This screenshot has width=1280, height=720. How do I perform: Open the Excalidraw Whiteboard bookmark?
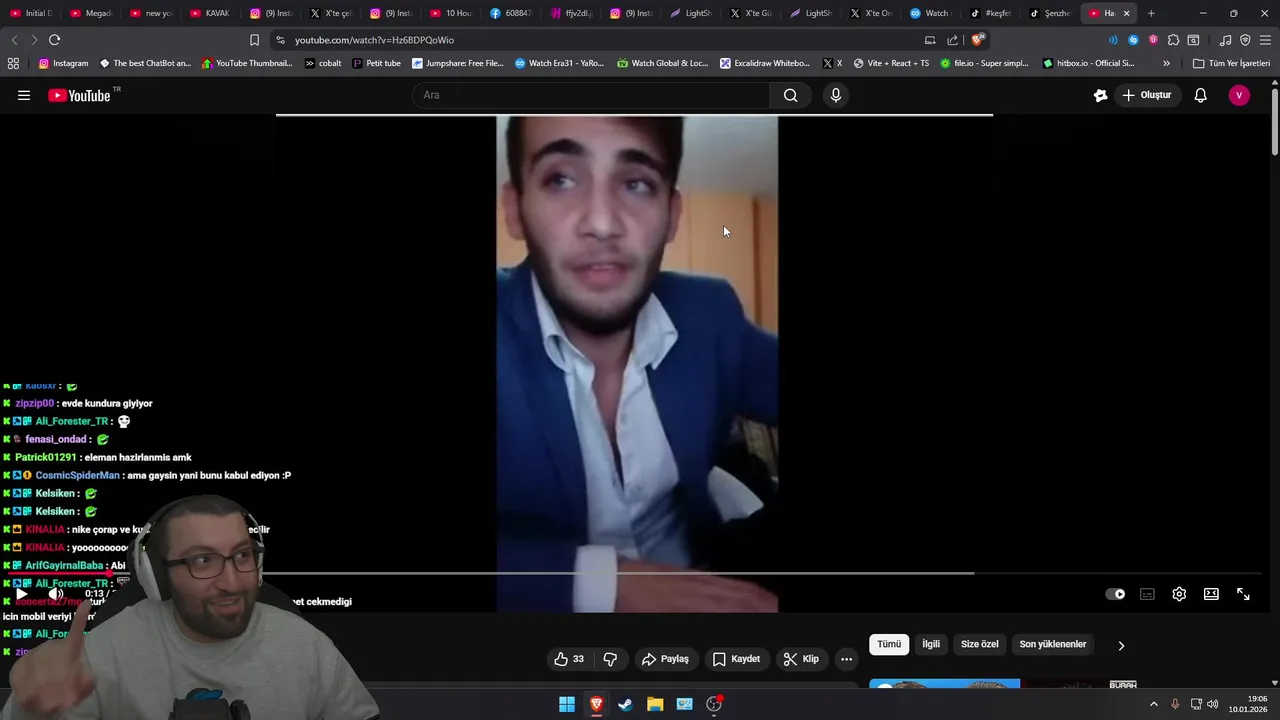[765, 63]
